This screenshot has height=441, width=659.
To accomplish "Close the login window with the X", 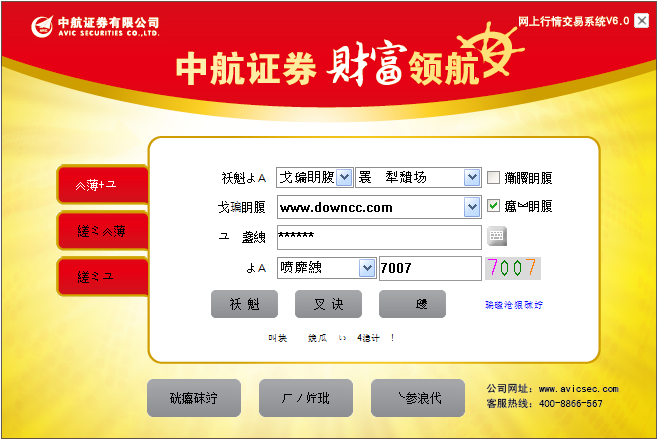I will pyautogui.click(x=642, y=21).
